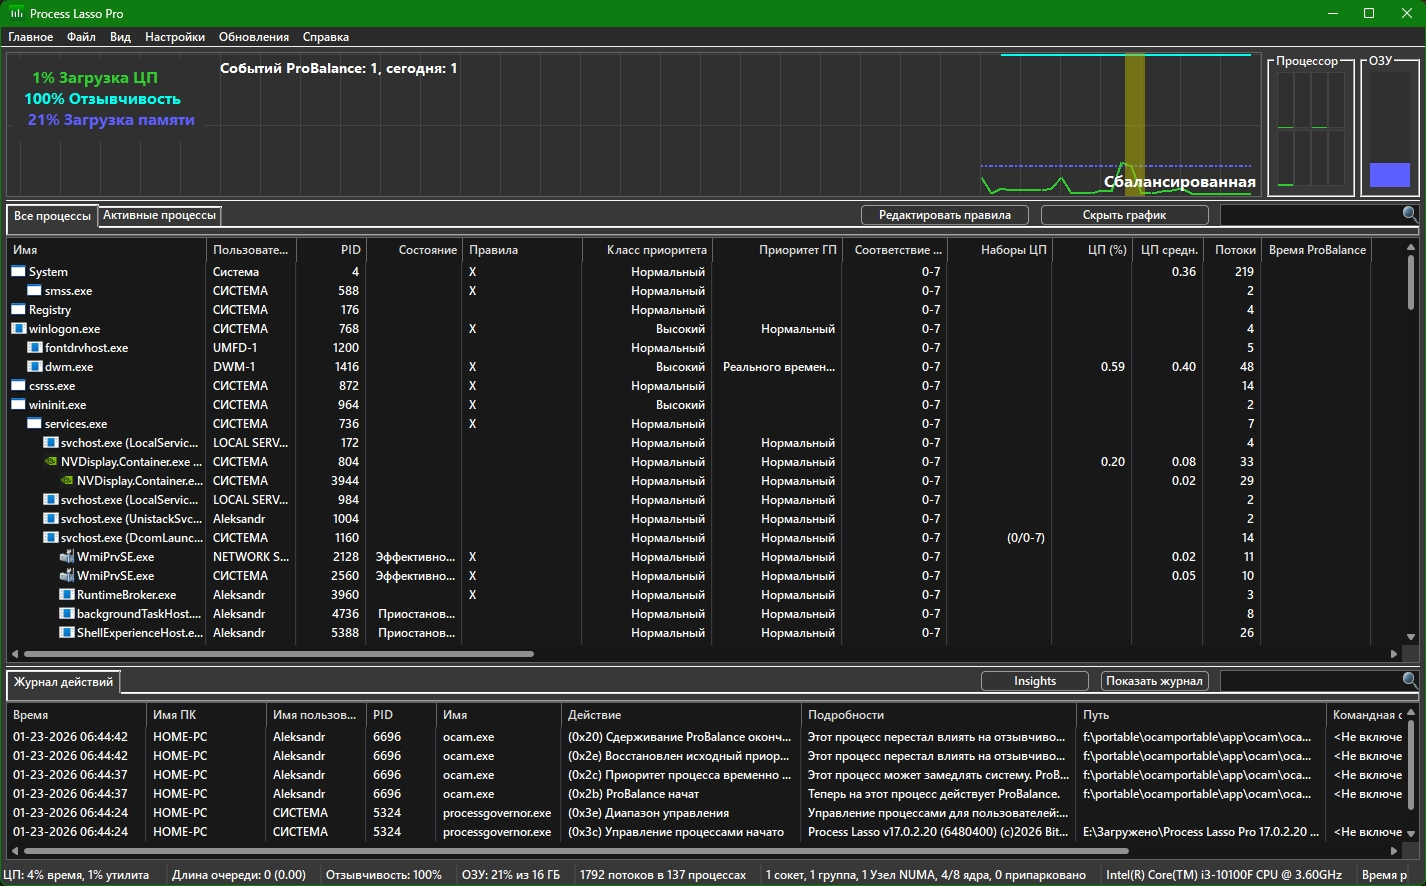
Task: Click the RuntimeBroker.exe process icon
Action: click(x=67, y=595)
